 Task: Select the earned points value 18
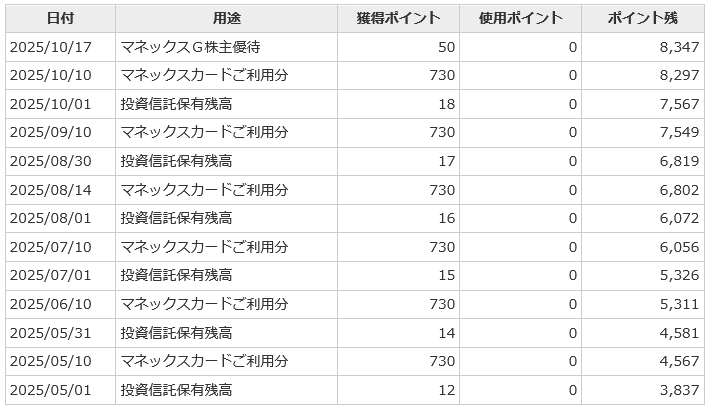click(446, 104)
